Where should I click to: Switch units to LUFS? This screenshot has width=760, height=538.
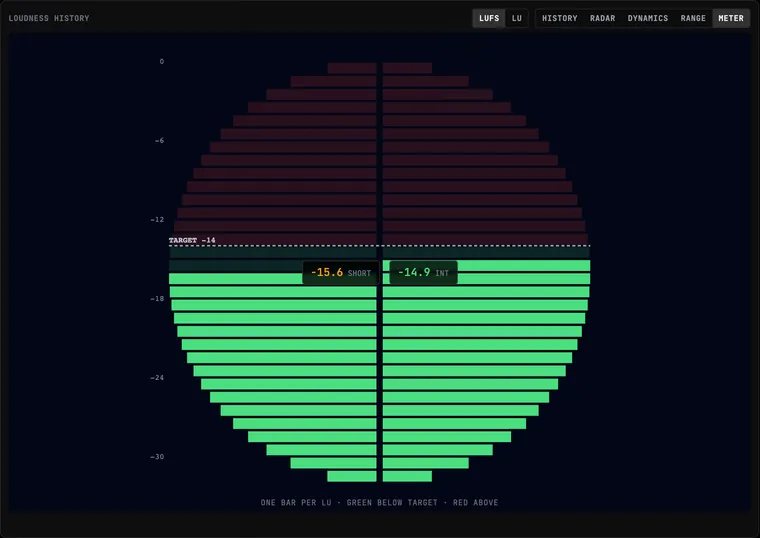tap(489, 18)
